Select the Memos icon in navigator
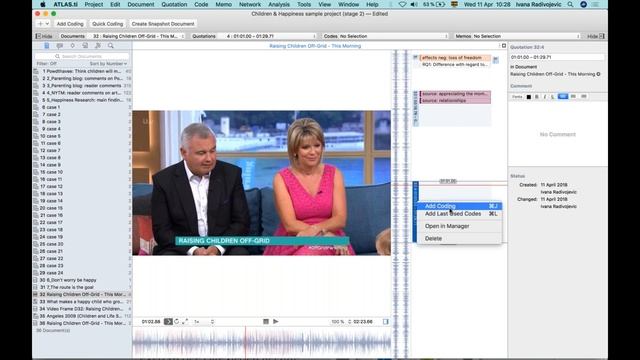This screenshot has height=360, width=640. point(85,46)
